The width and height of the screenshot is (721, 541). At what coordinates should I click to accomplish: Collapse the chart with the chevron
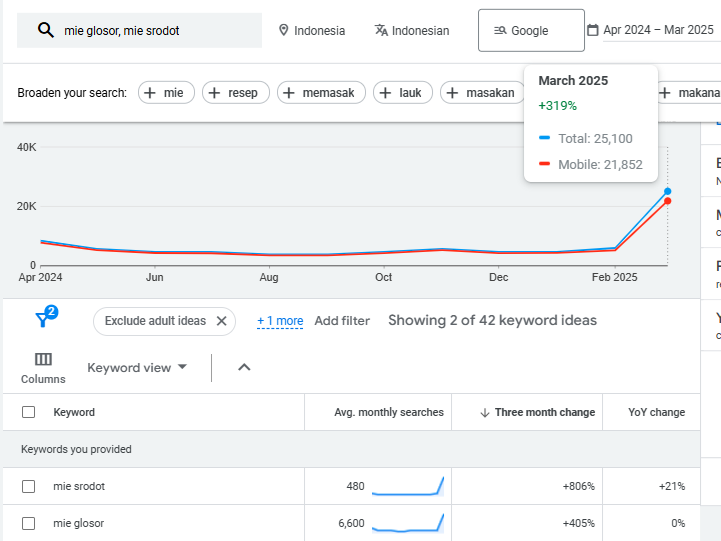(244, 368)
